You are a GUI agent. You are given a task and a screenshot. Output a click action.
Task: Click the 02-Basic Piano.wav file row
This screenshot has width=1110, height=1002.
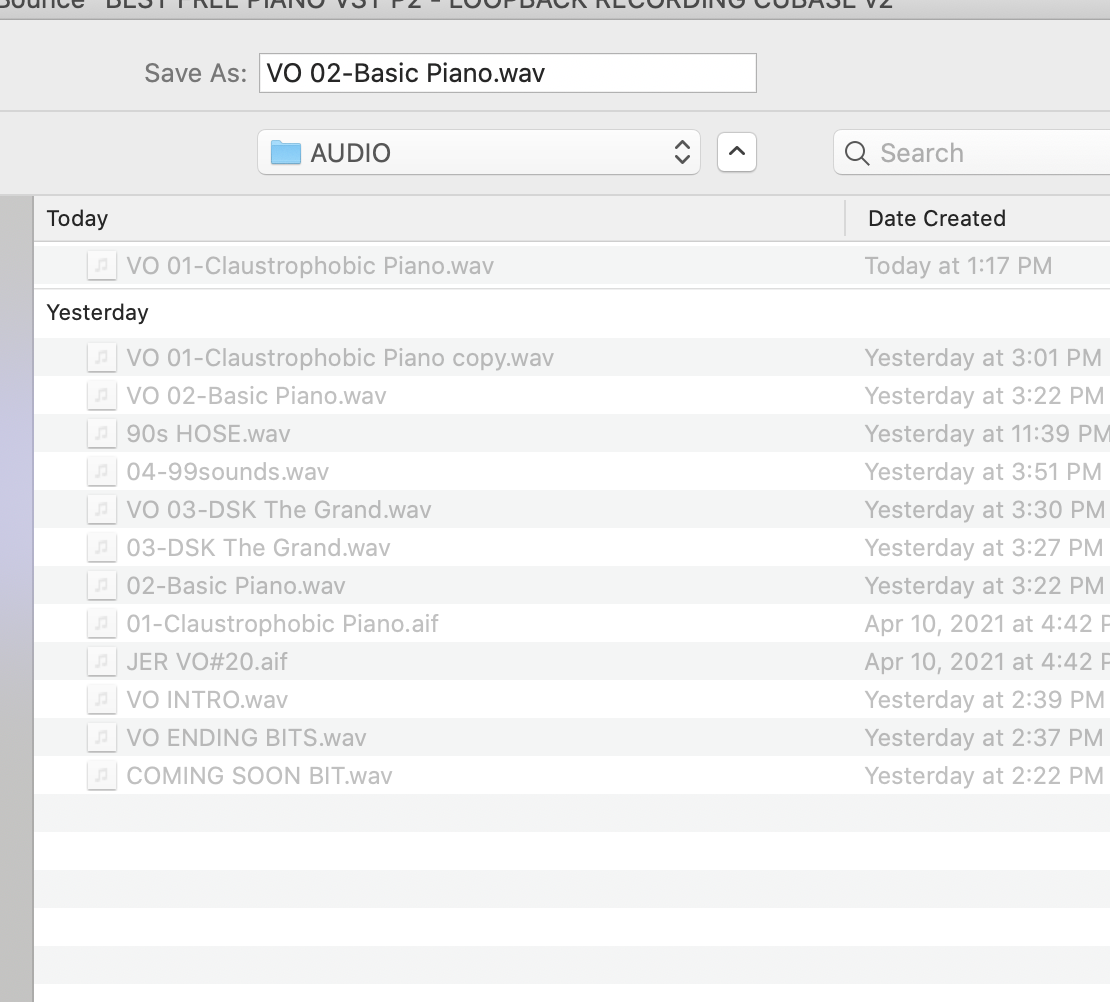click(x=236, y=586)
